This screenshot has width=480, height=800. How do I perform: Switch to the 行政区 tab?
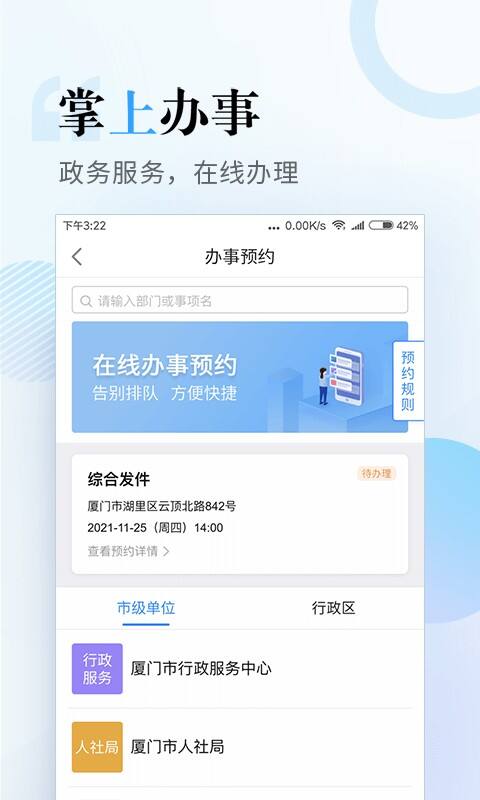[334, 608]
